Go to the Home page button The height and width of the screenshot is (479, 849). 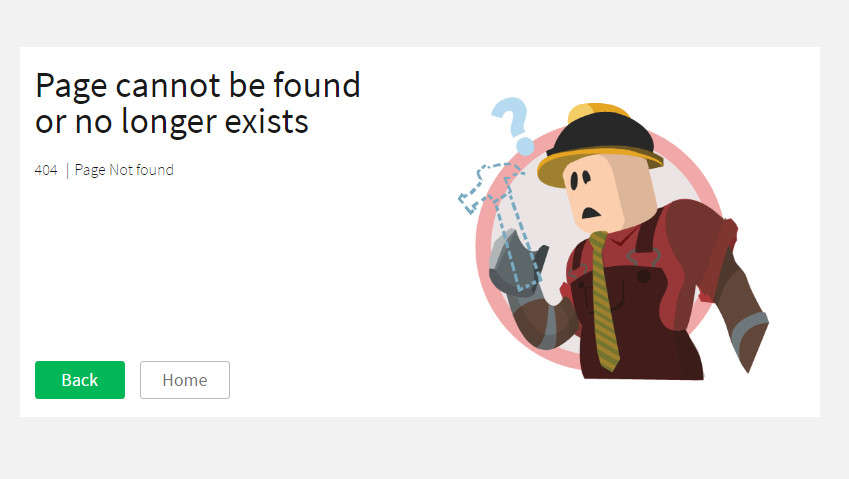click(185, 380)
